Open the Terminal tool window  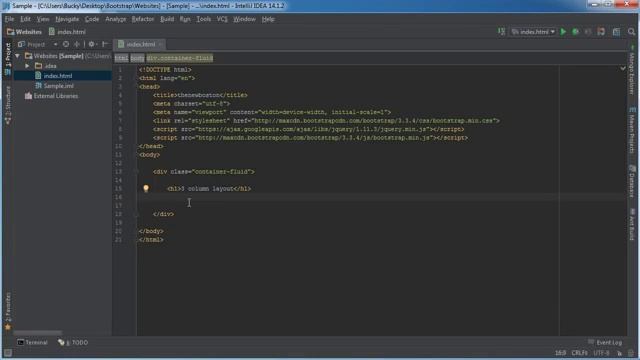pos(32,342)
